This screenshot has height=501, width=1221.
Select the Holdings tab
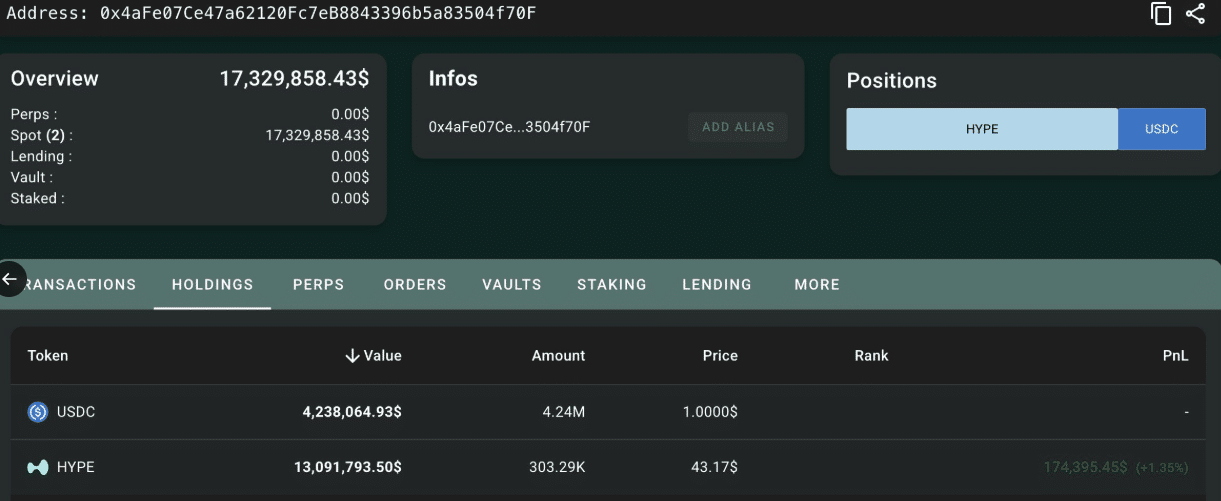(x=213, y=285)
